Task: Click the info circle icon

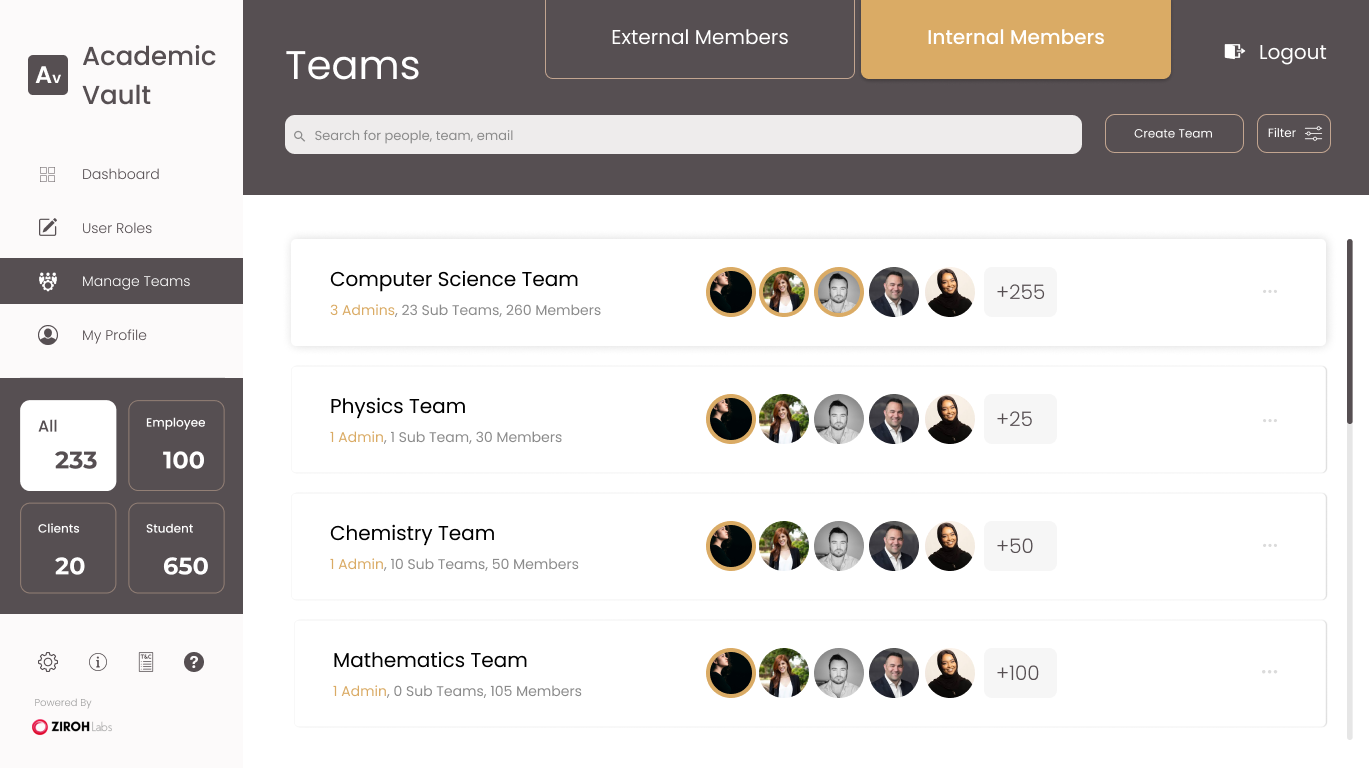Action: 98,662
